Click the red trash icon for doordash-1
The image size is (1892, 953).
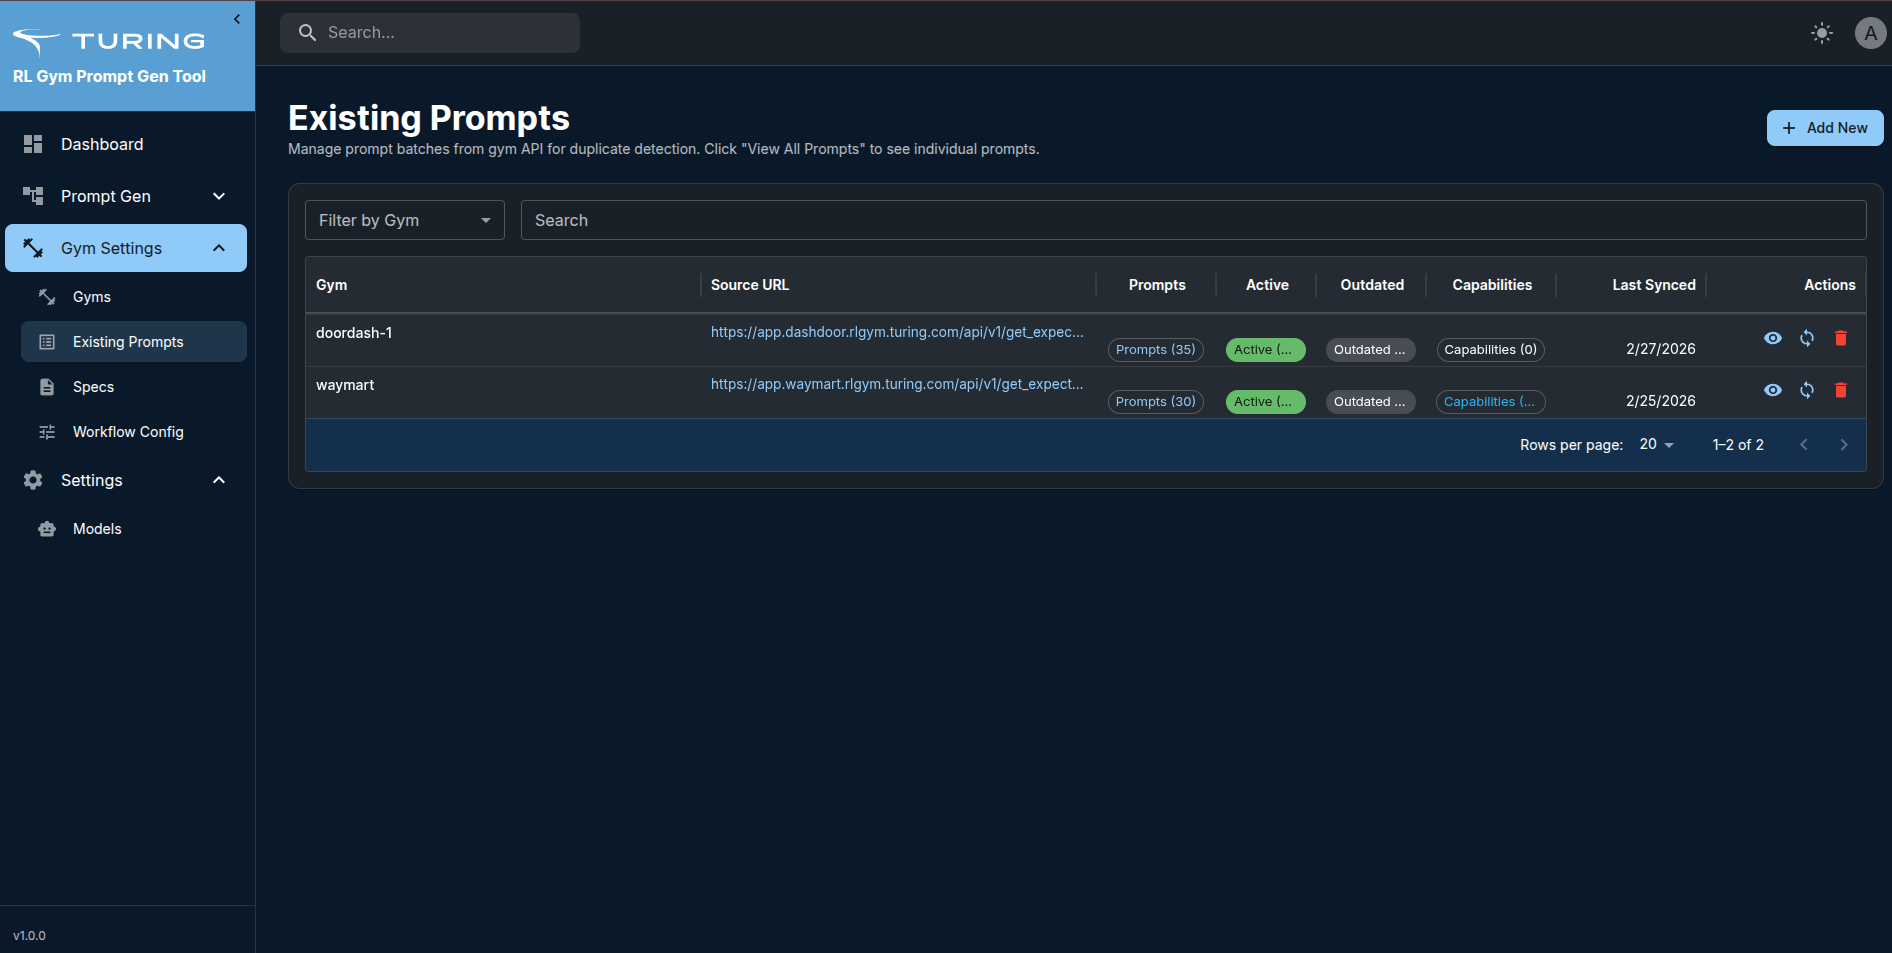(1840, 338)
